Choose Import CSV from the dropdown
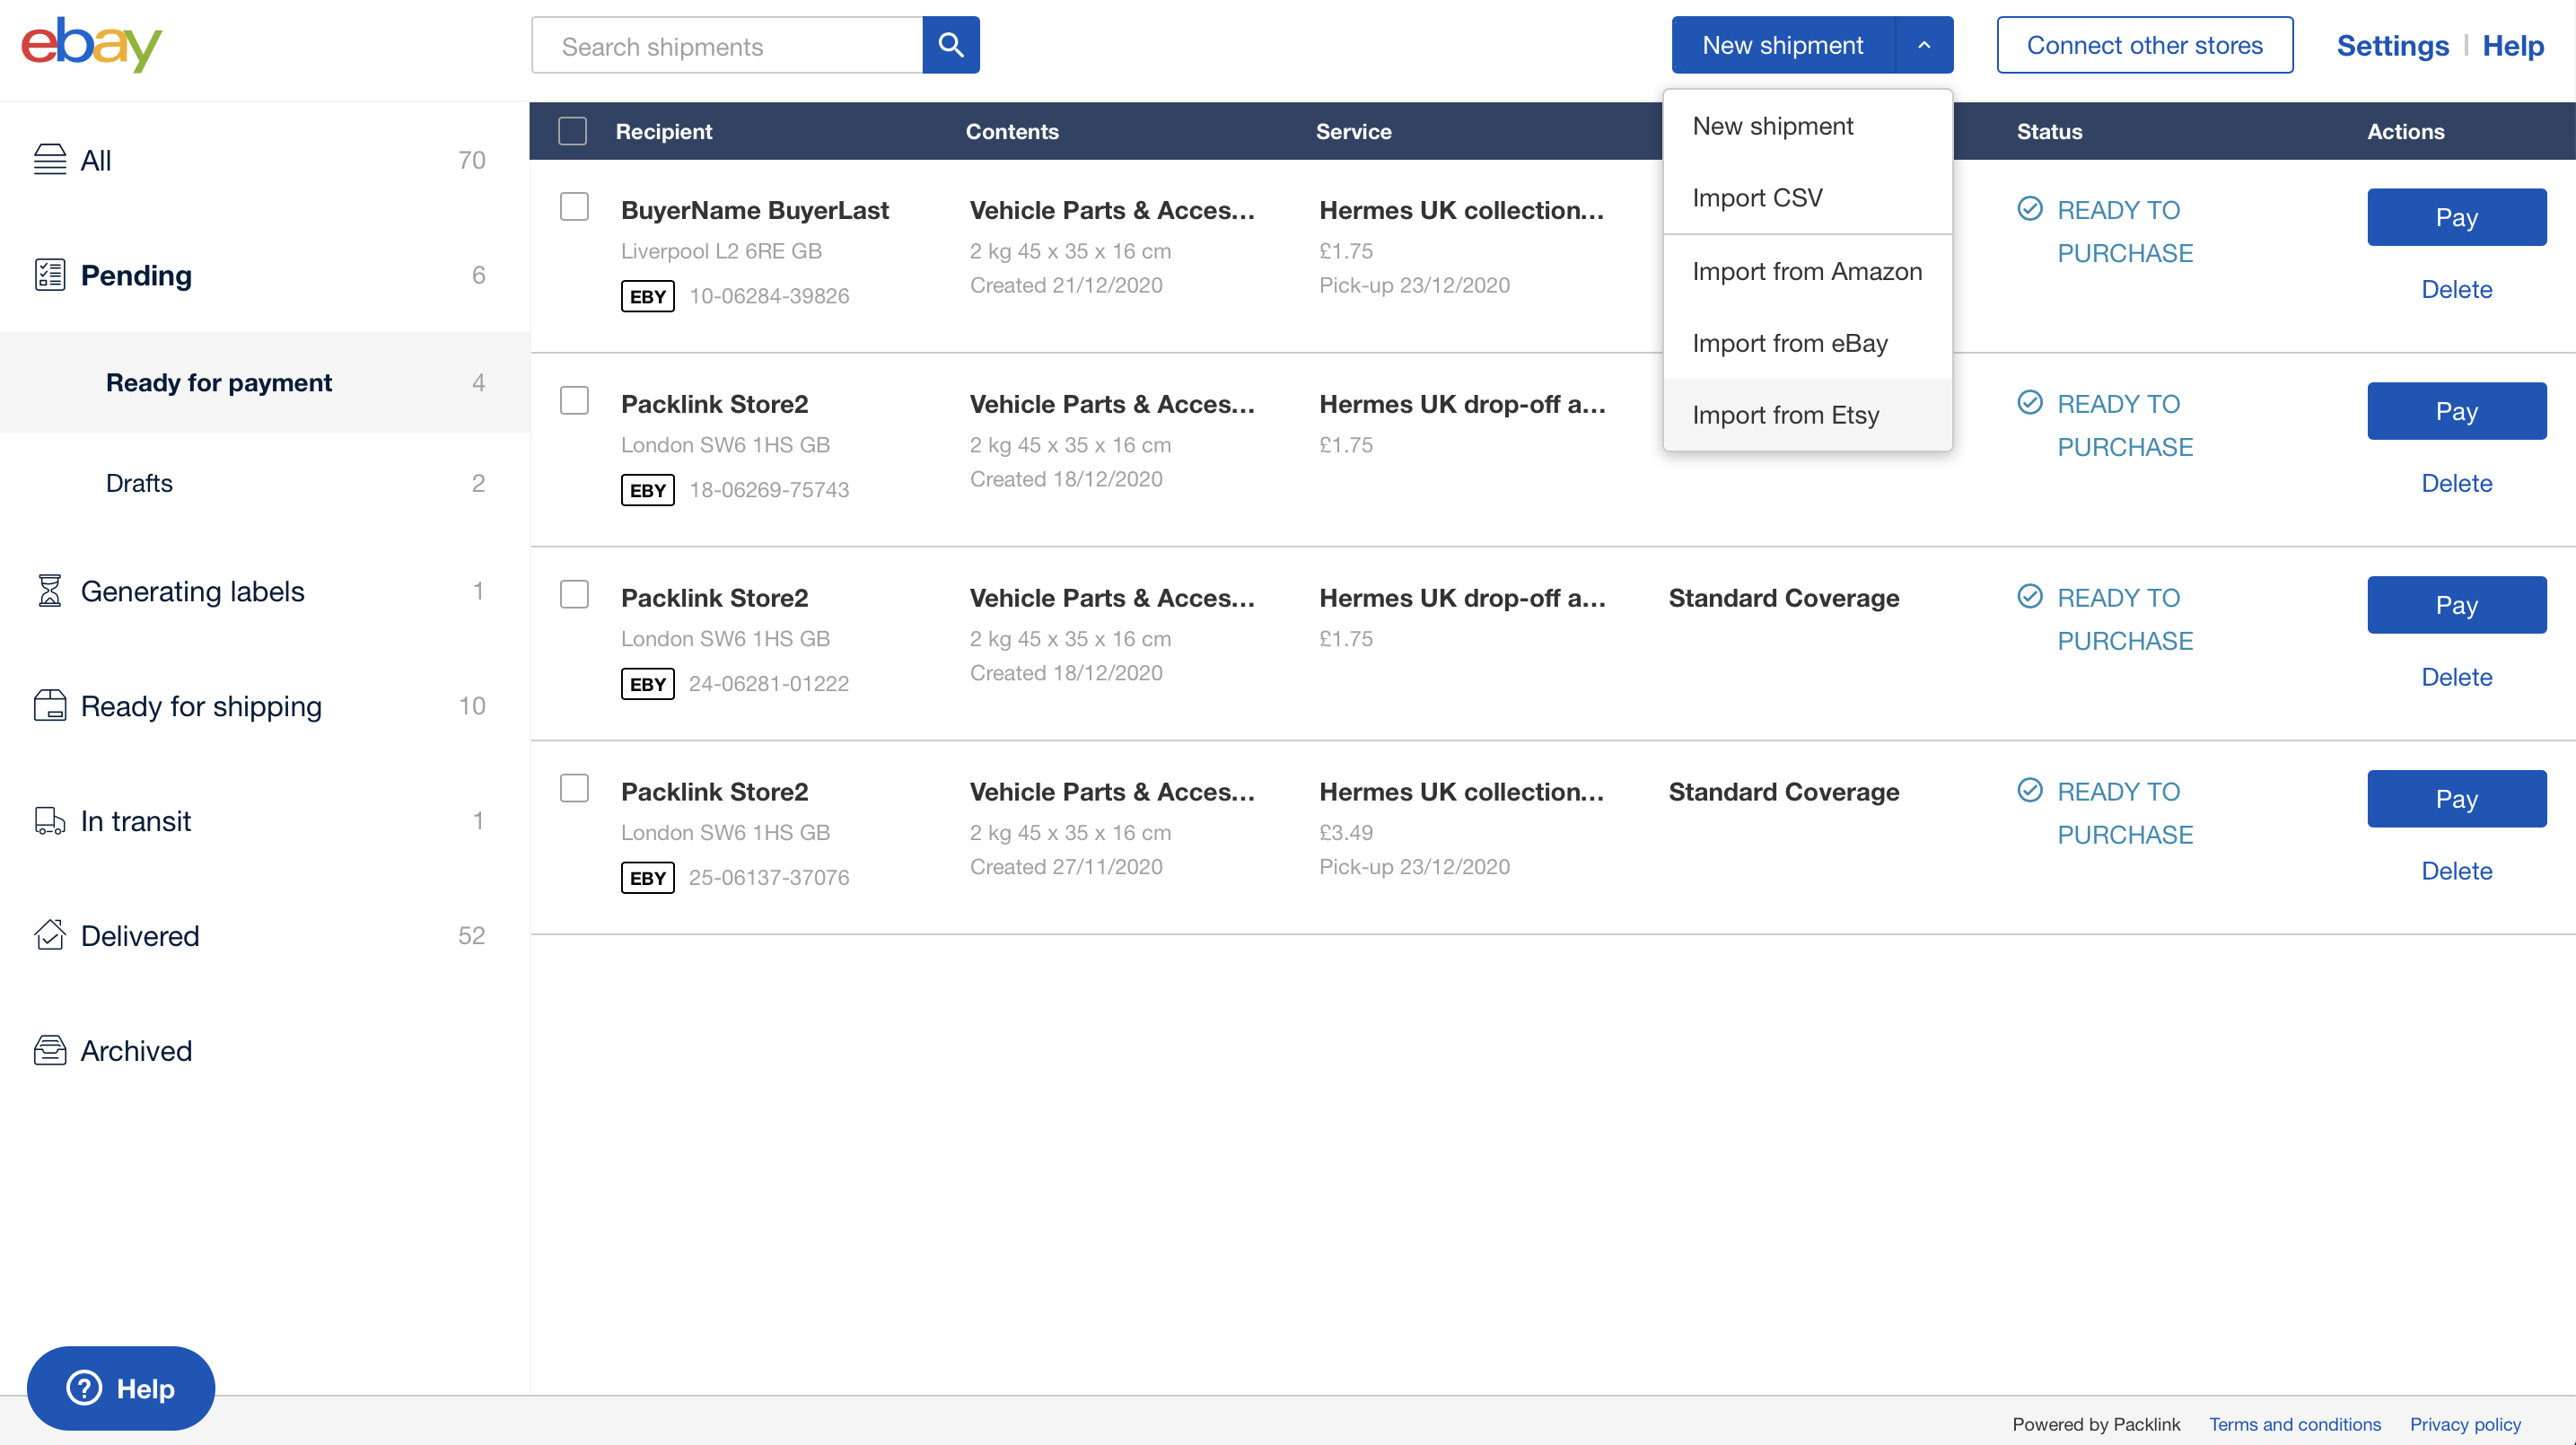 [1807, 198]
